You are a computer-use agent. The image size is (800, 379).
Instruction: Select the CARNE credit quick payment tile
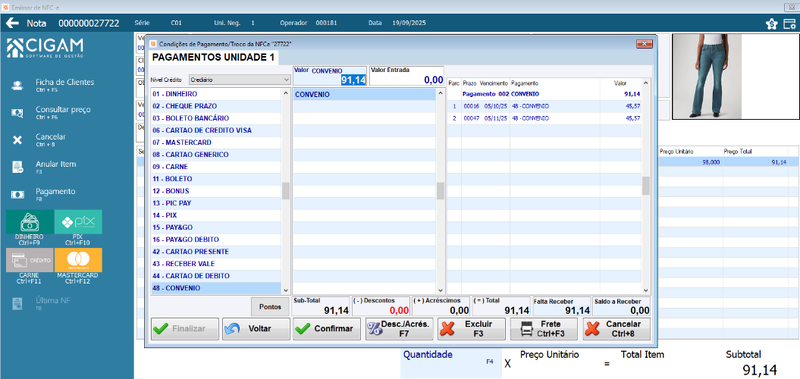[30, 260]
